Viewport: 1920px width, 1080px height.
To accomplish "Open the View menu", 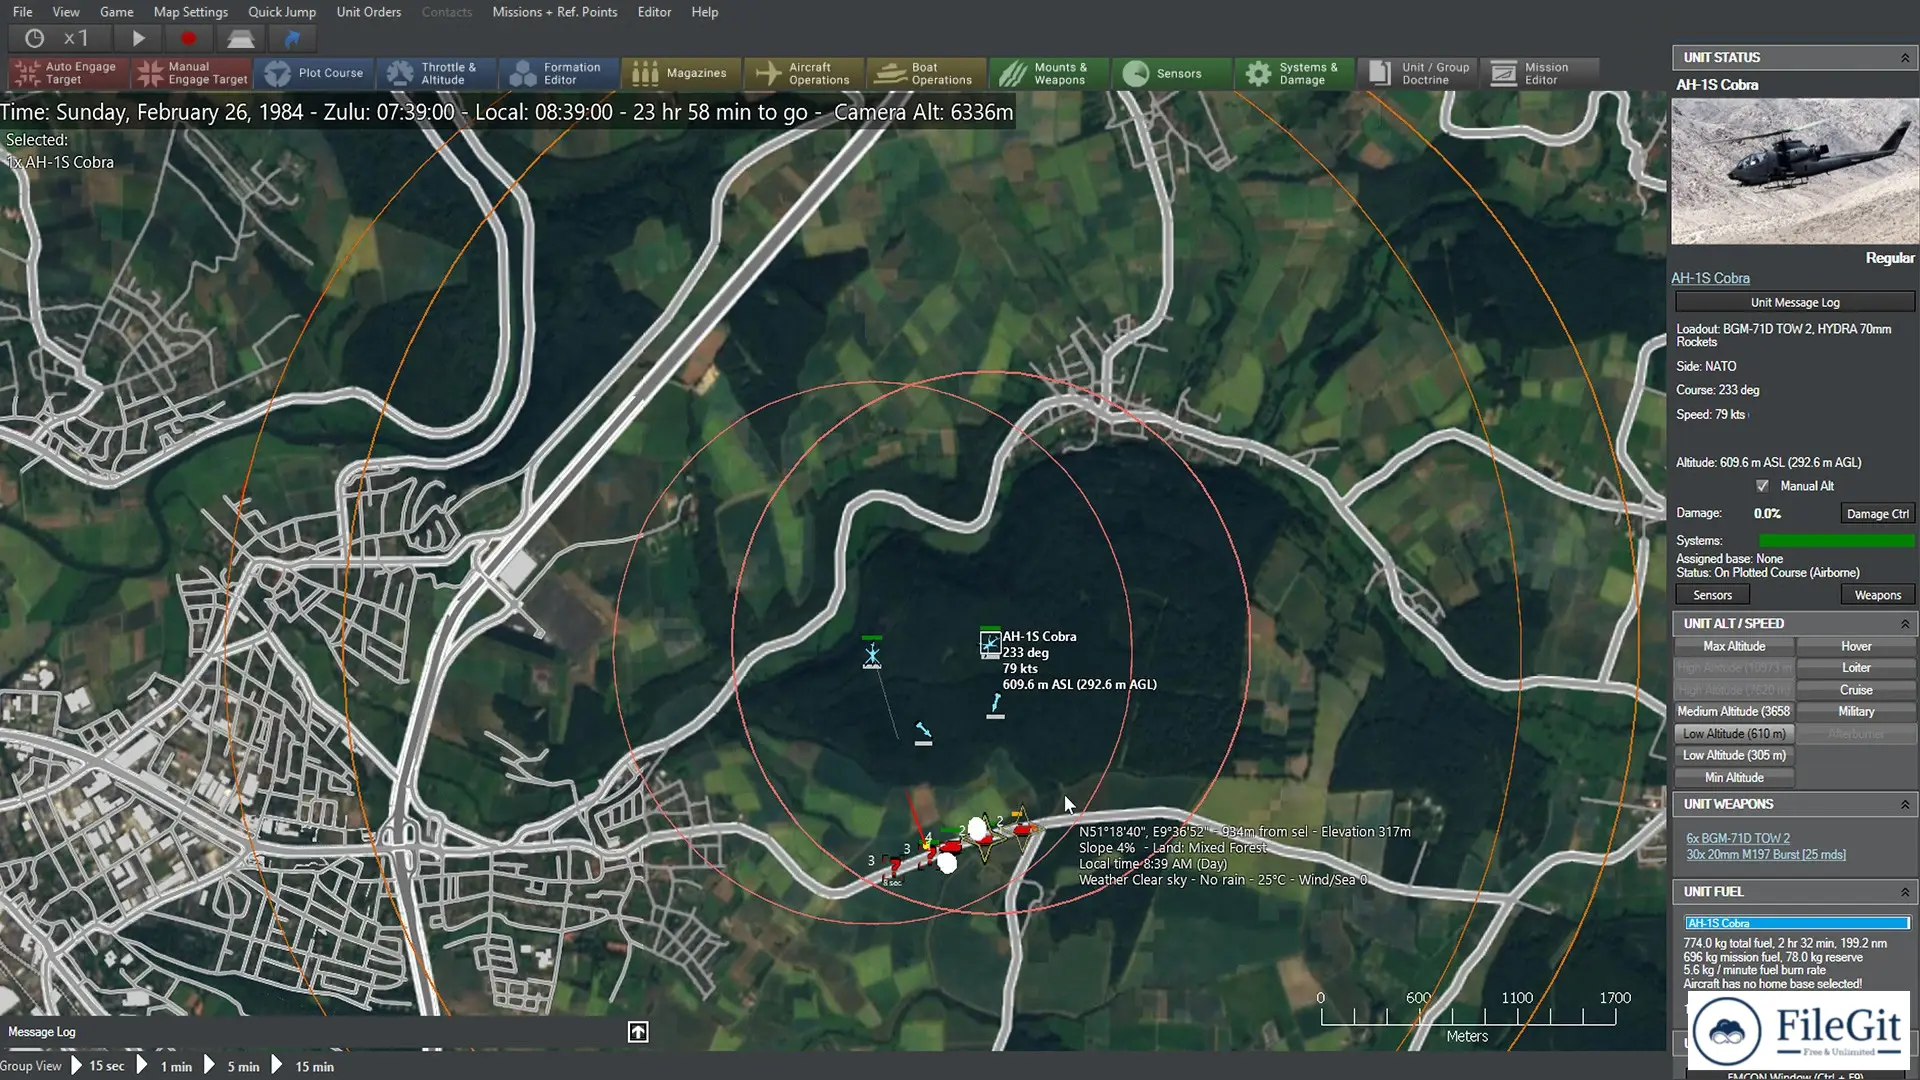I will point(66,12).
